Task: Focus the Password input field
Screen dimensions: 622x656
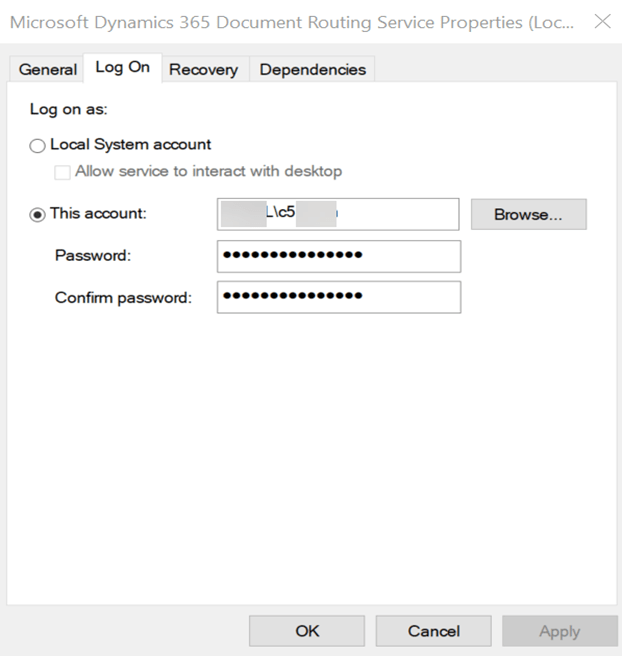Action: [x=338, y=256]
